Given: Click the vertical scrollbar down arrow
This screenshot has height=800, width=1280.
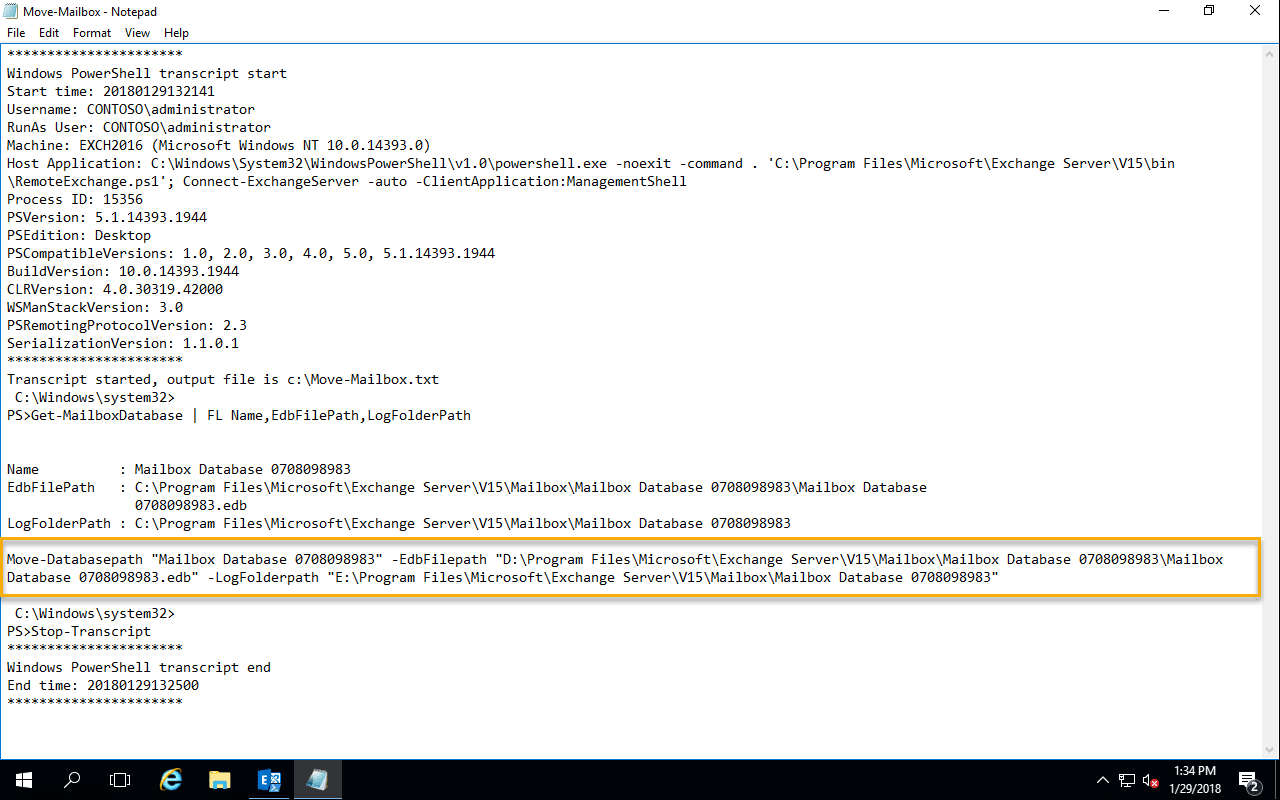Looking at the screenshot, I should point(1270,749).
